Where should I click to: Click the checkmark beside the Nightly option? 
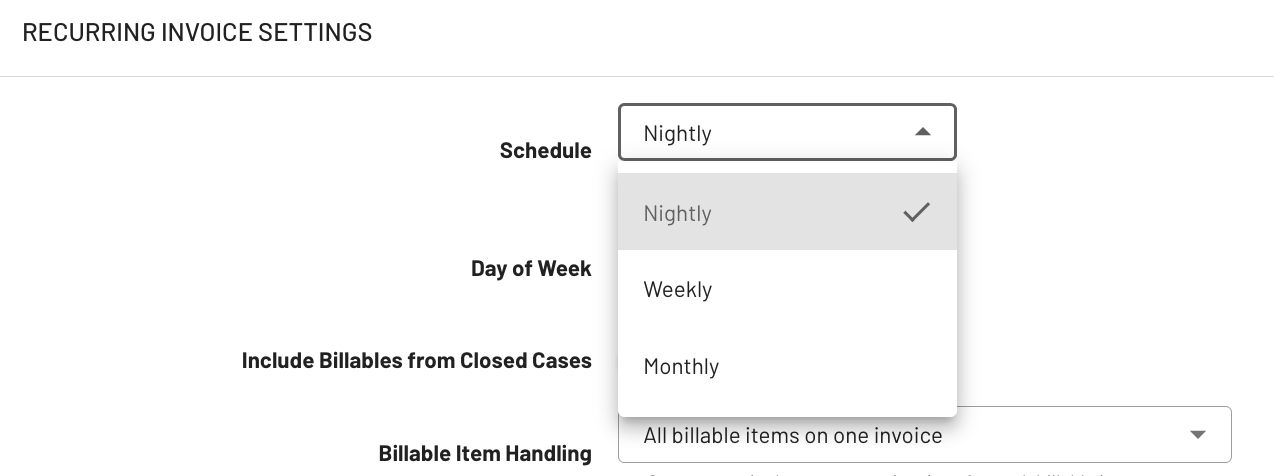tap(916, 212)
